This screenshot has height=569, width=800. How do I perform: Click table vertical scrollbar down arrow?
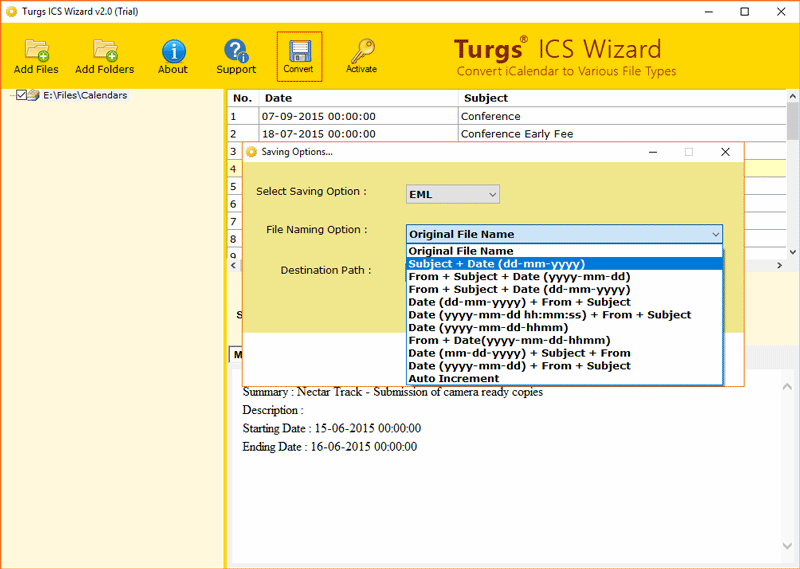click(x=792, y=252)
